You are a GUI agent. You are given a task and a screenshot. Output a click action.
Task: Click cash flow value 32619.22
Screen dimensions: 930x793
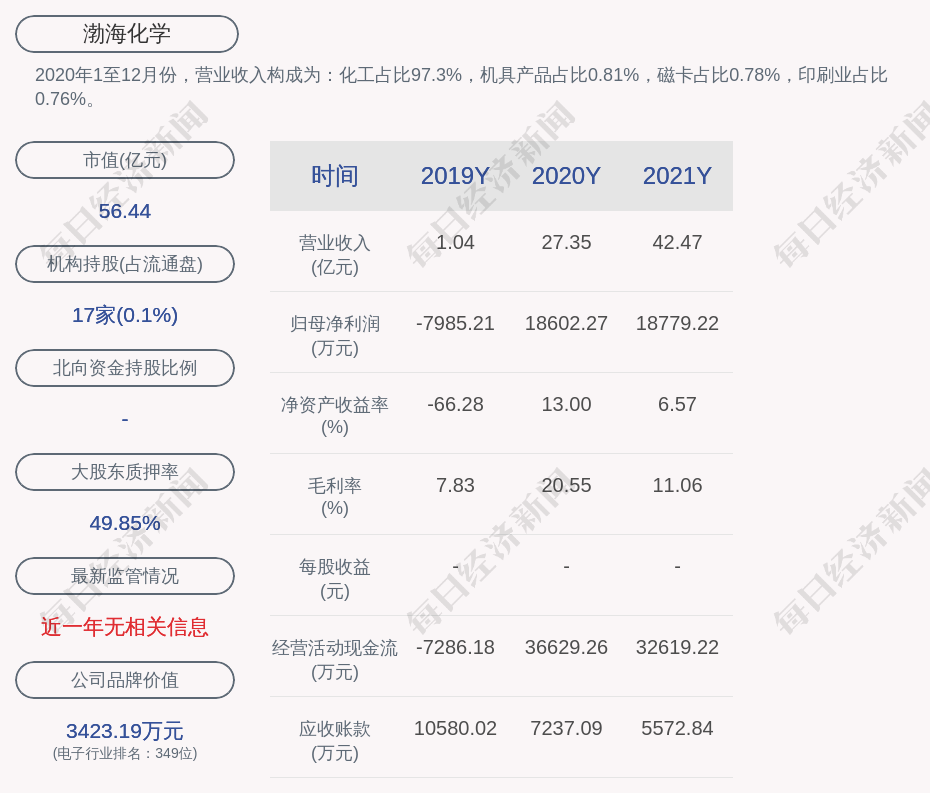pyautogui.click(x=677, y=647)
